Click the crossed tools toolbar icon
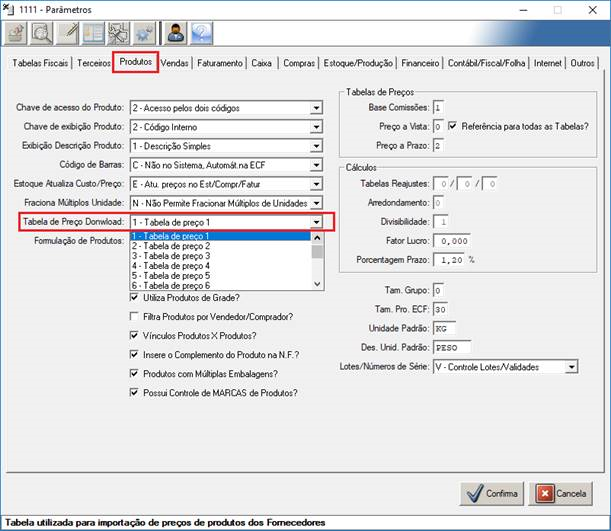 coord(119,34)
